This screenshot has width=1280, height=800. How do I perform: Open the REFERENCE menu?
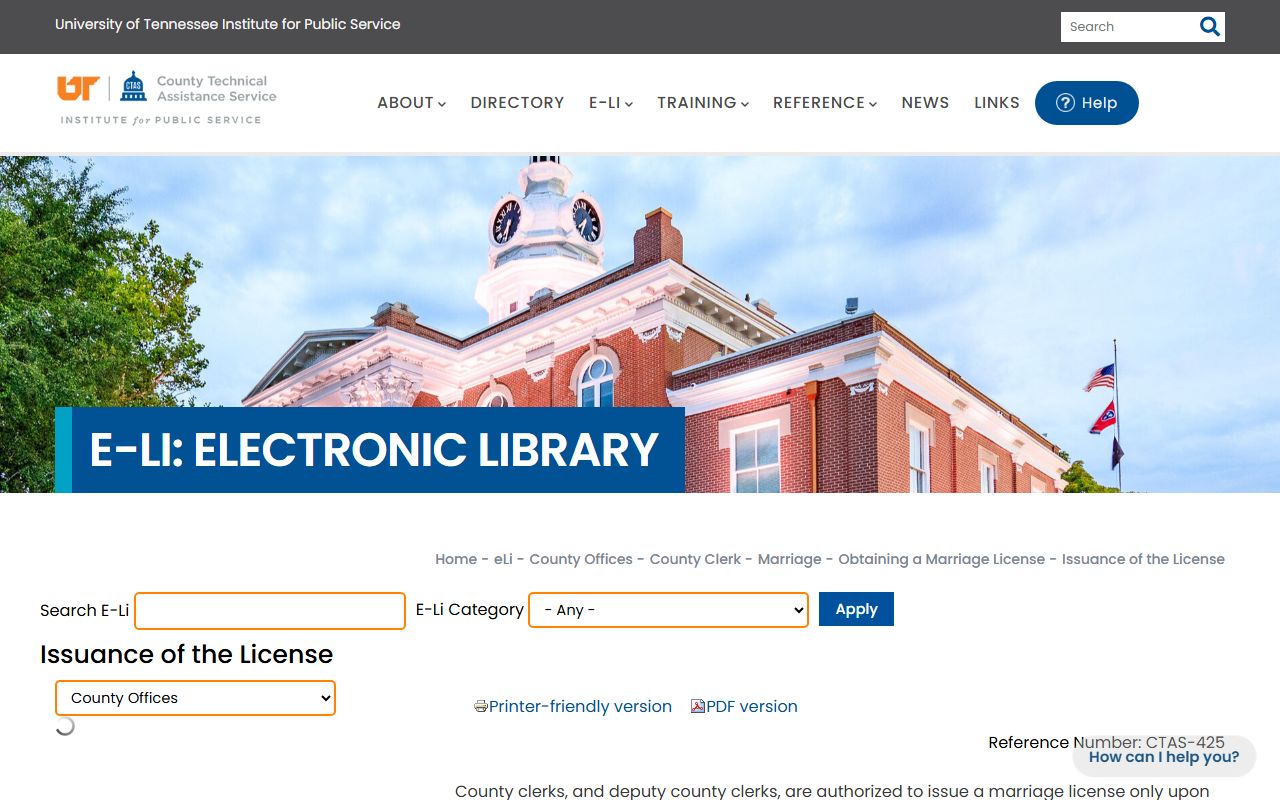(824, 103)
